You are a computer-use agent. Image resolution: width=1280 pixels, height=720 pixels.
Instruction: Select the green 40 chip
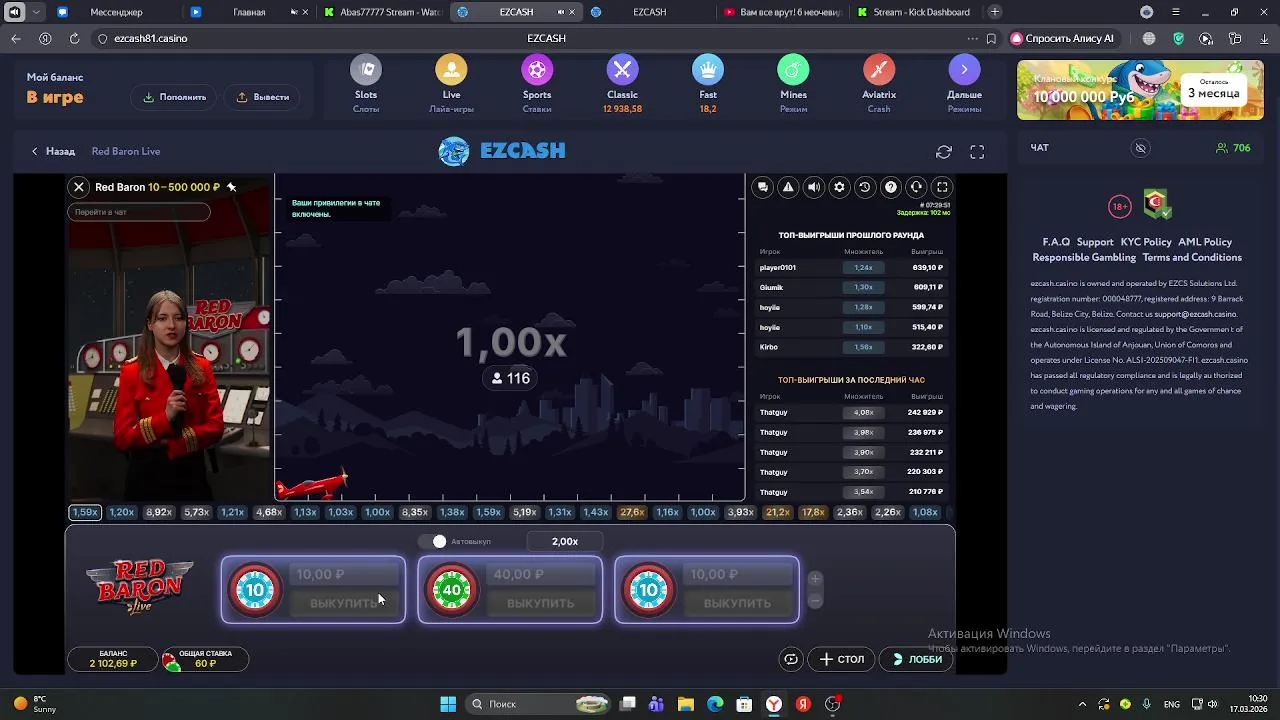(x=452, y=590)
